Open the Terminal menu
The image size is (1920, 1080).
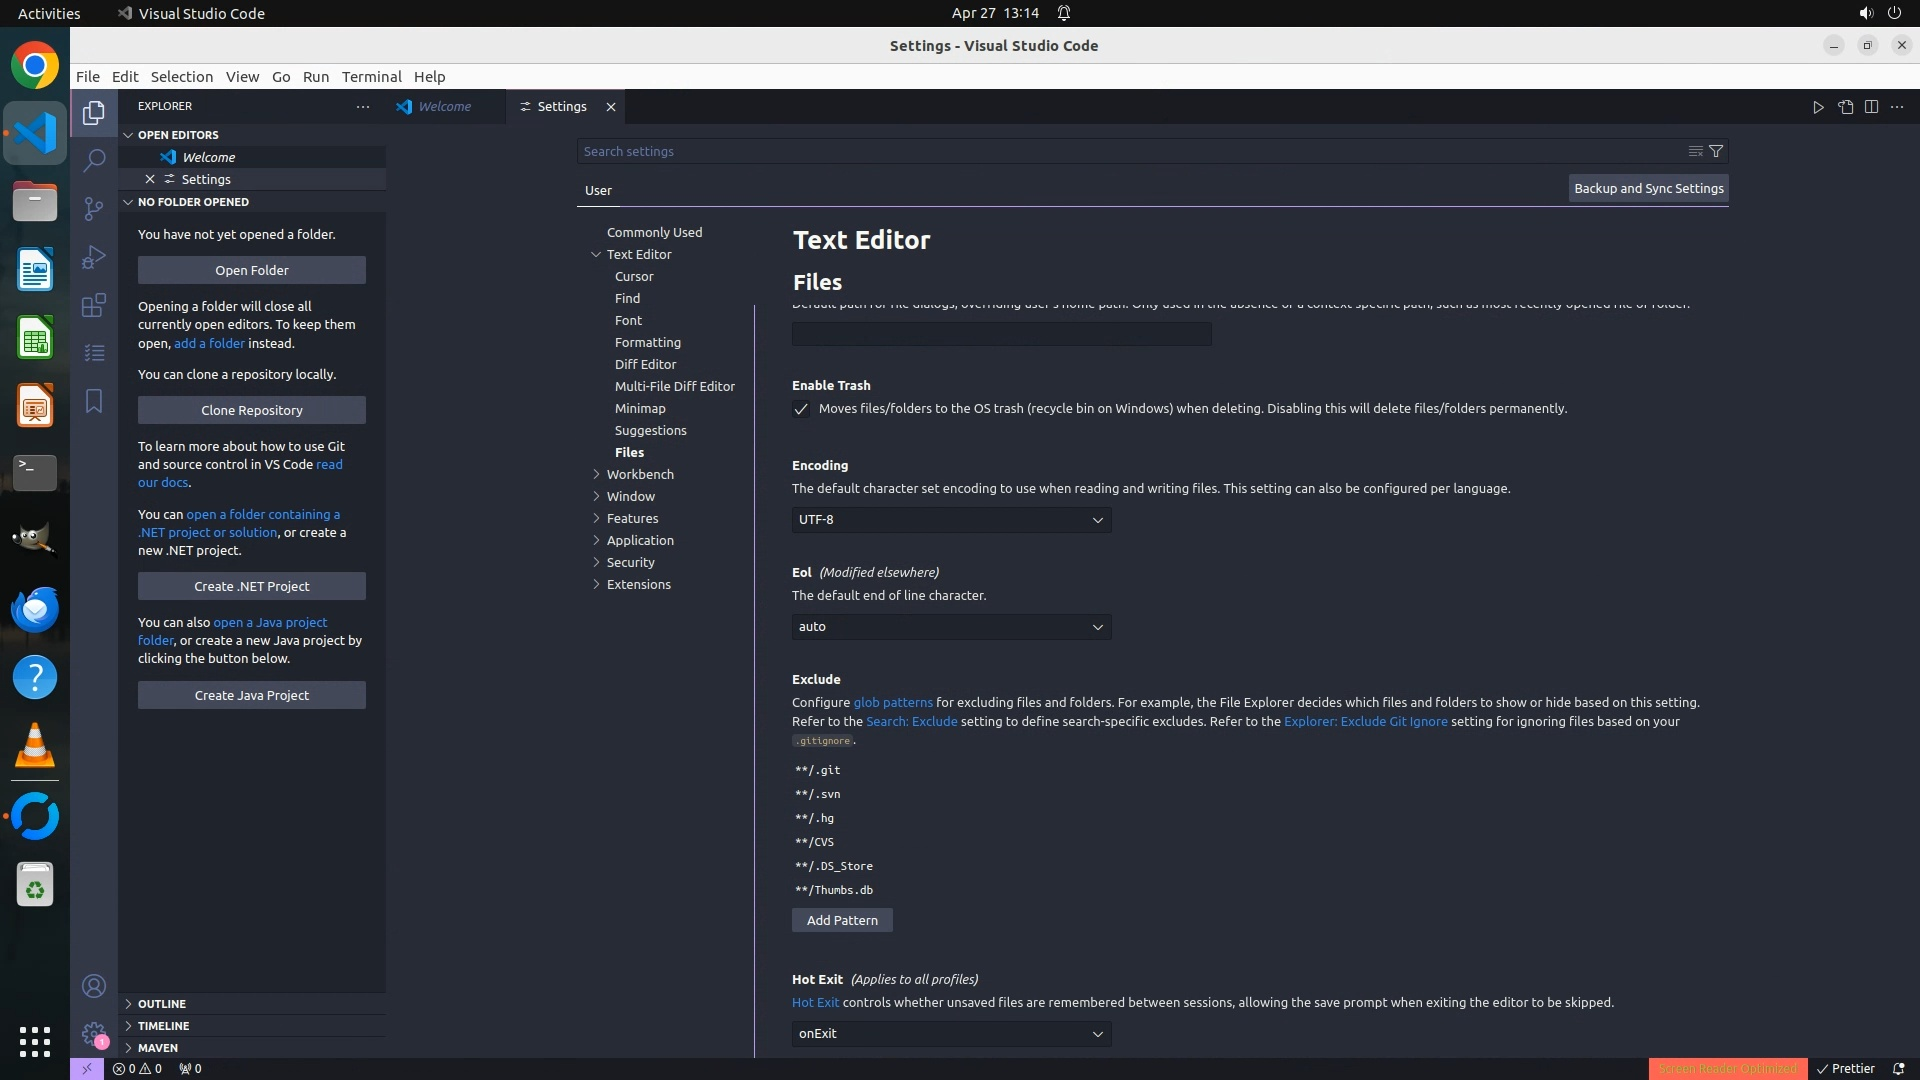[x=371, y=77]
